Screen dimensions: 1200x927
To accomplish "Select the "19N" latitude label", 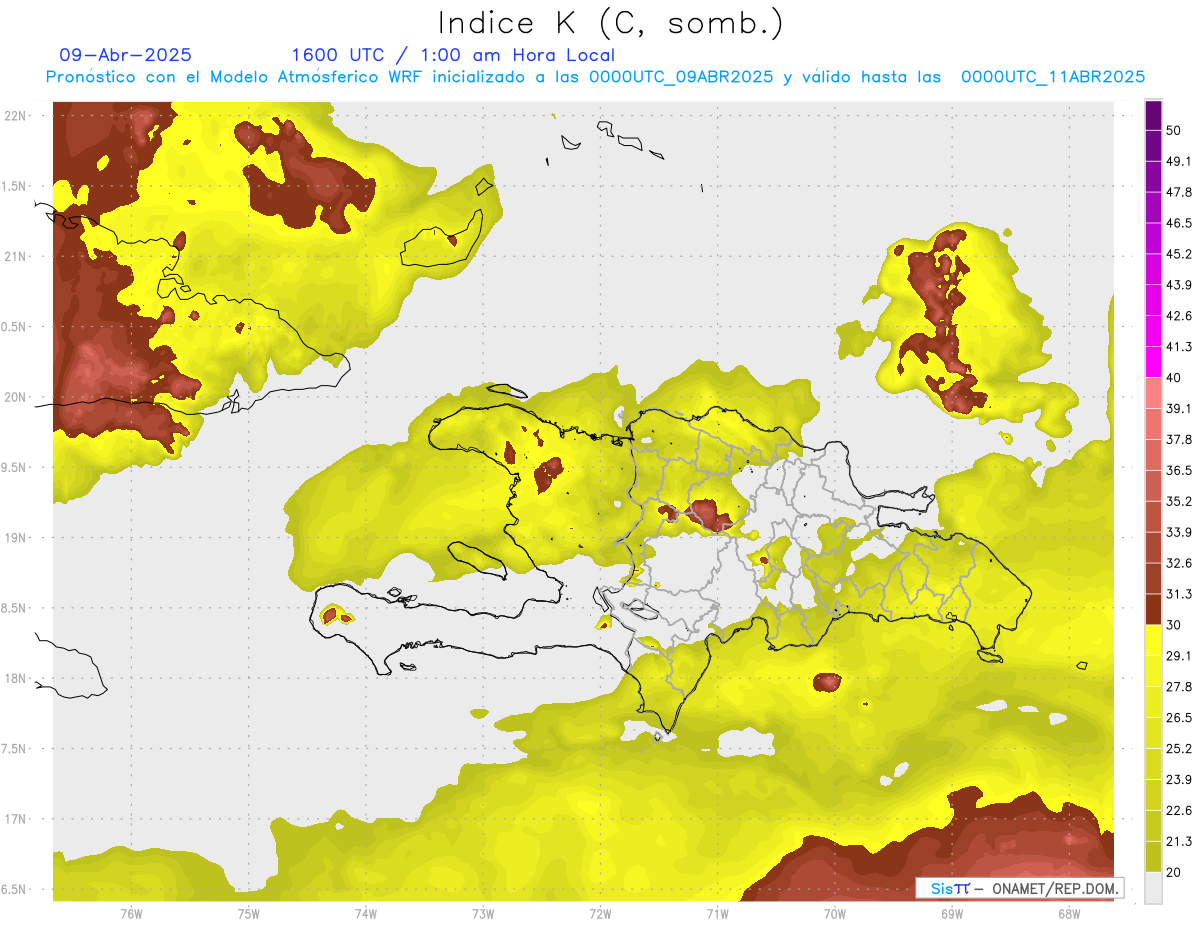I will [17, 537].
